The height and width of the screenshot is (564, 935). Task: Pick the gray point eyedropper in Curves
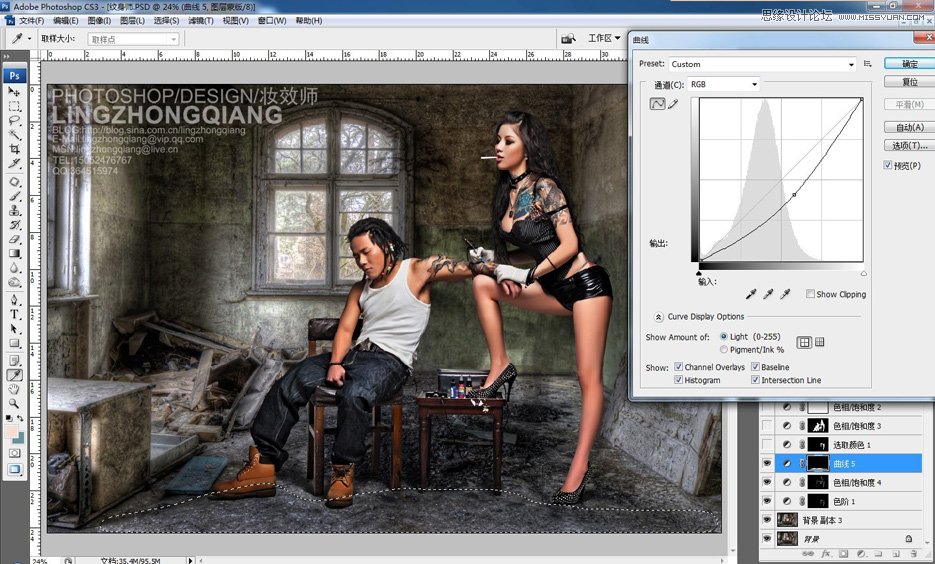coord(768,294)
